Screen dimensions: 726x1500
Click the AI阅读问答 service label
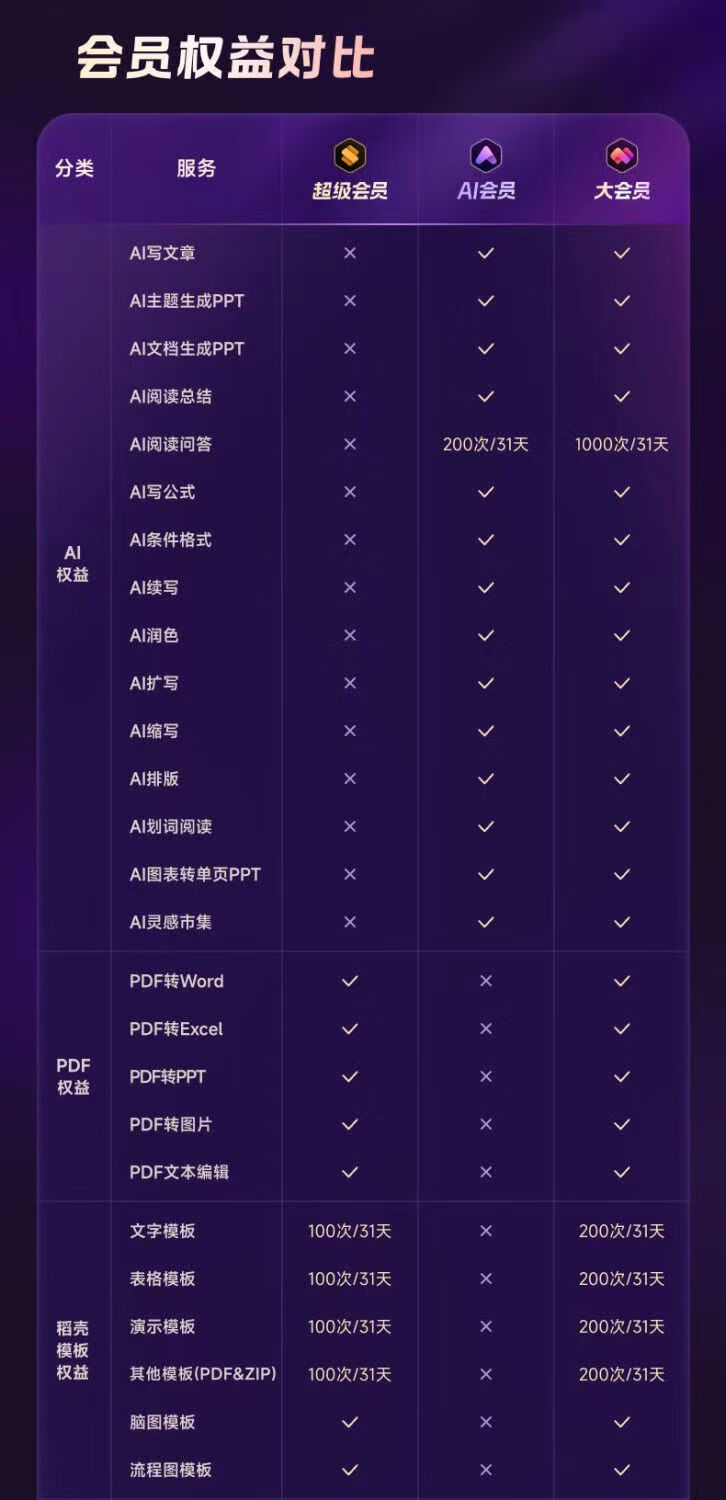[171, 444]
